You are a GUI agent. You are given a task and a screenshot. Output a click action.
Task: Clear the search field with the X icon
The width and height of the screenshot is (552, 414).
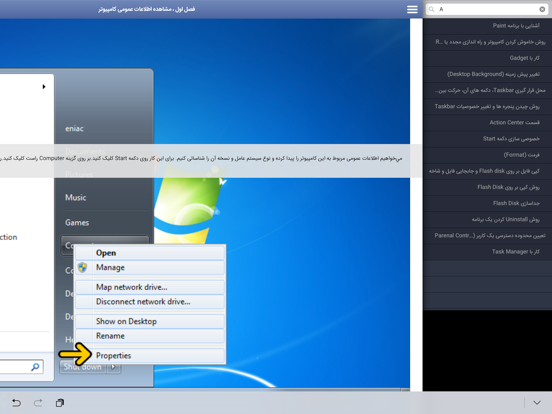[x=542, y=9]
